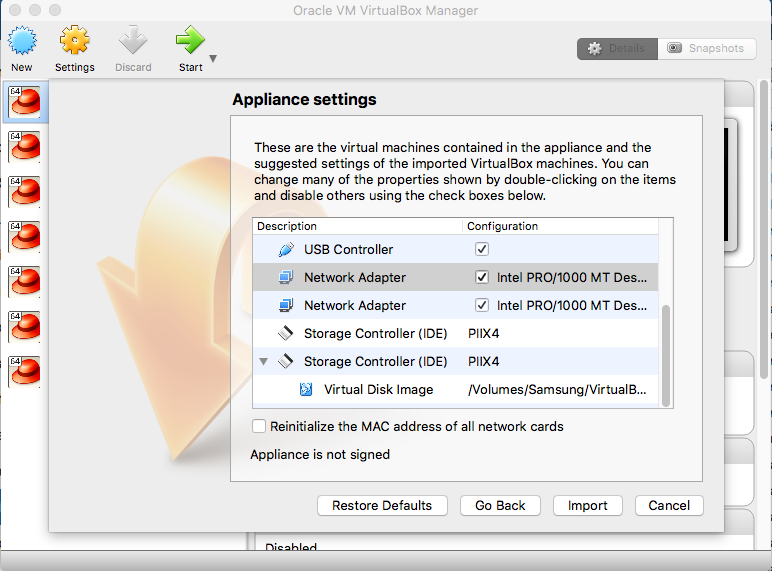This screenshot has width=772, height=571.
Task: Click the Discard toolbar icon
Action: [x=132, y=41]
